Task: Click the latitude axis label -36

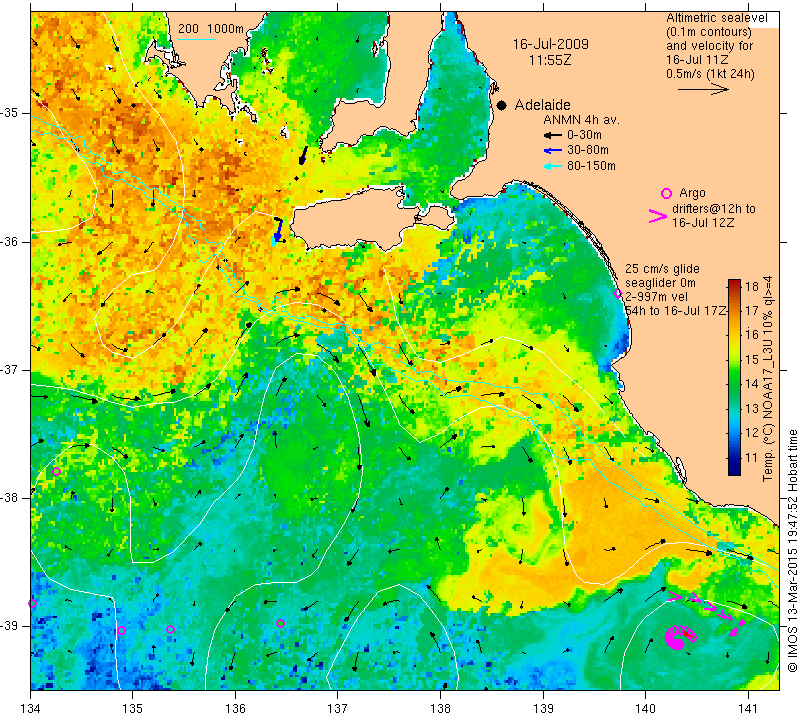Action: pos(10,241)
